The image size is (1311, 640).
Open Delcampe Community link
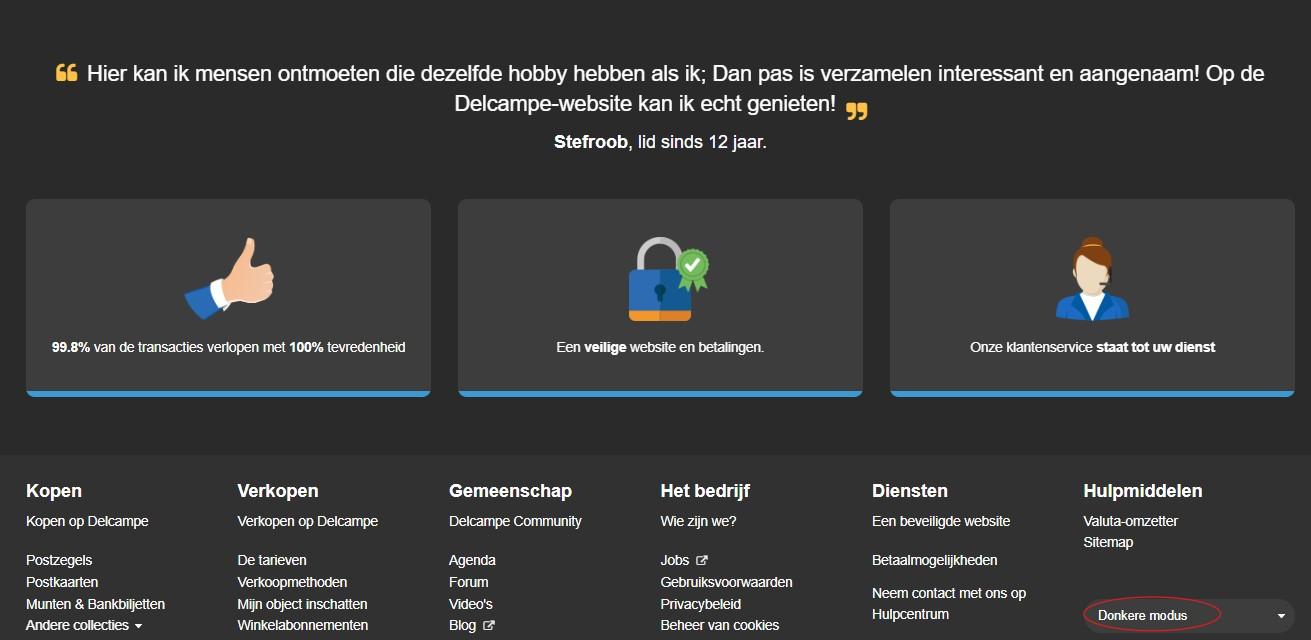point(515,521)
